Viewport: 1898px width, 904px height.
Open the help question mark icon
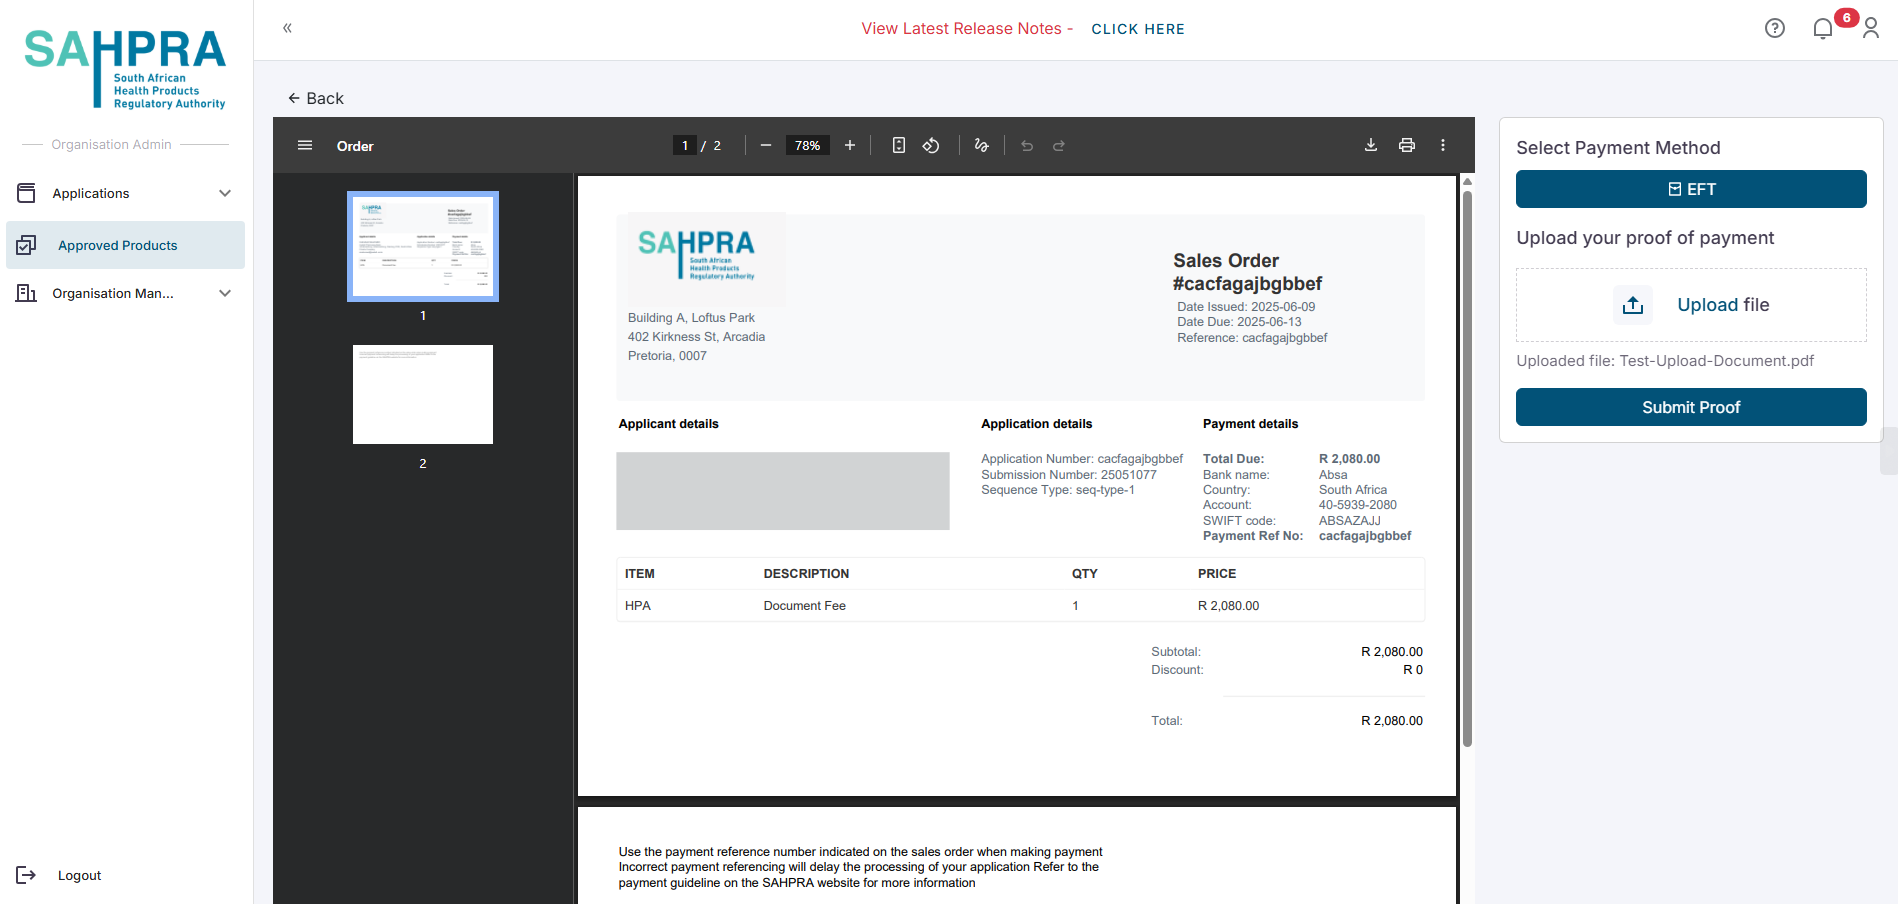coord(1775,29)
